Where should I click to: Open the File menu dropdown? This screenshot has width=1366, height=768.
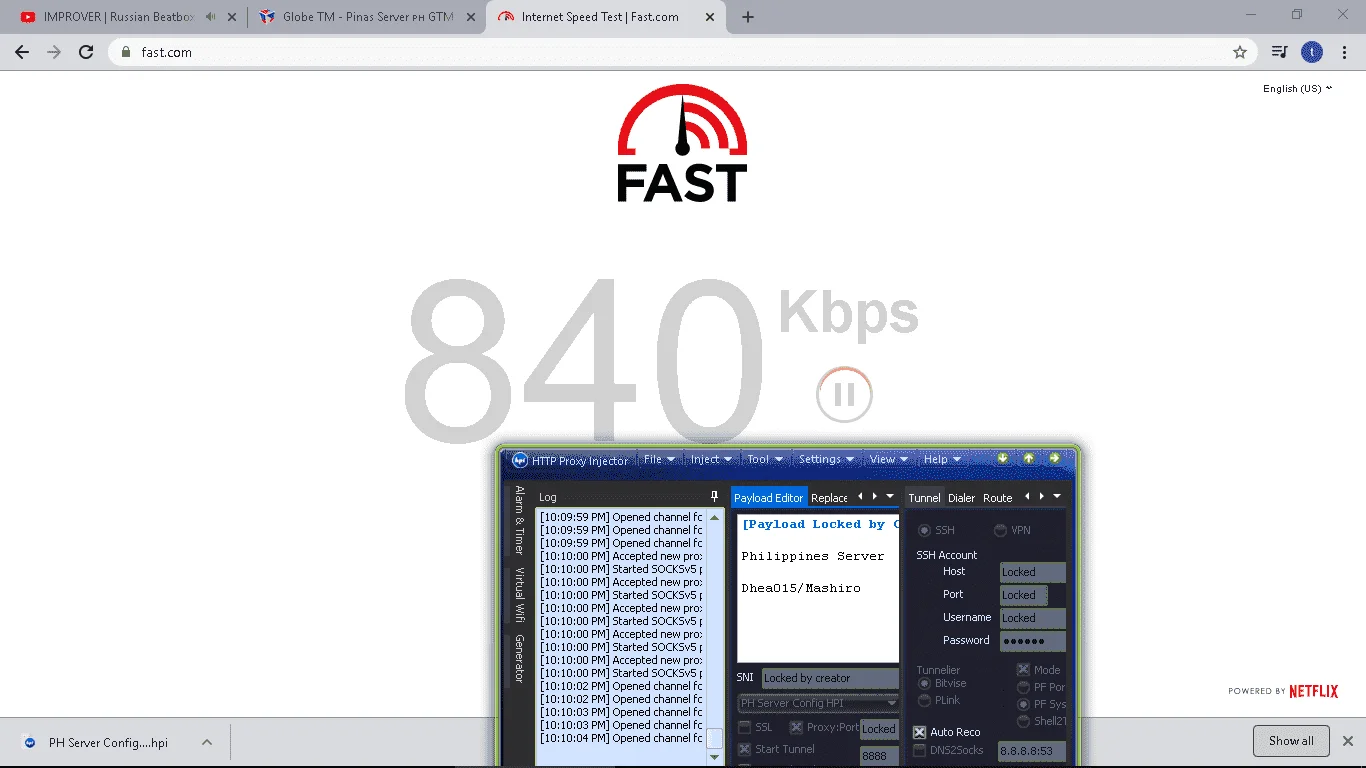[x=660, y=459]
